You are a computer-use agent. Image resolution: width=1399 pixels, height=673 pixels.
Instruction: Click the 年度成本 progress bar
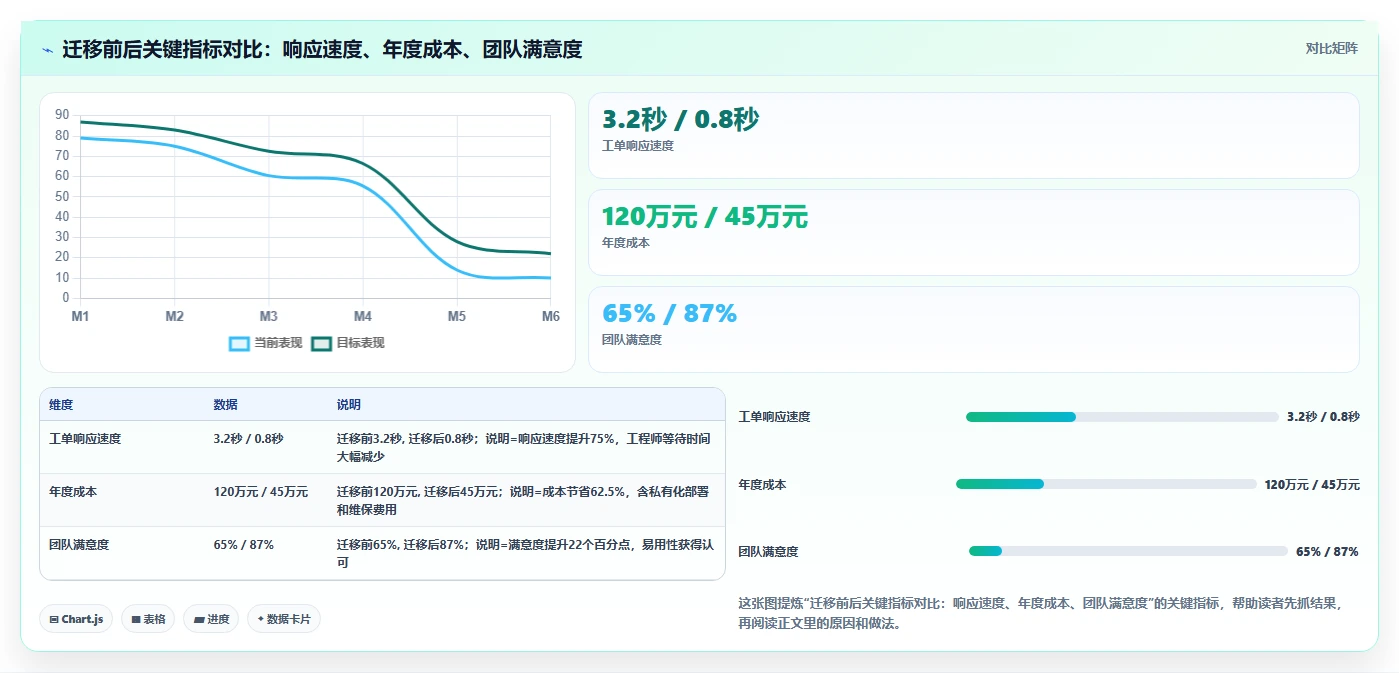[x=1106, y=484]
